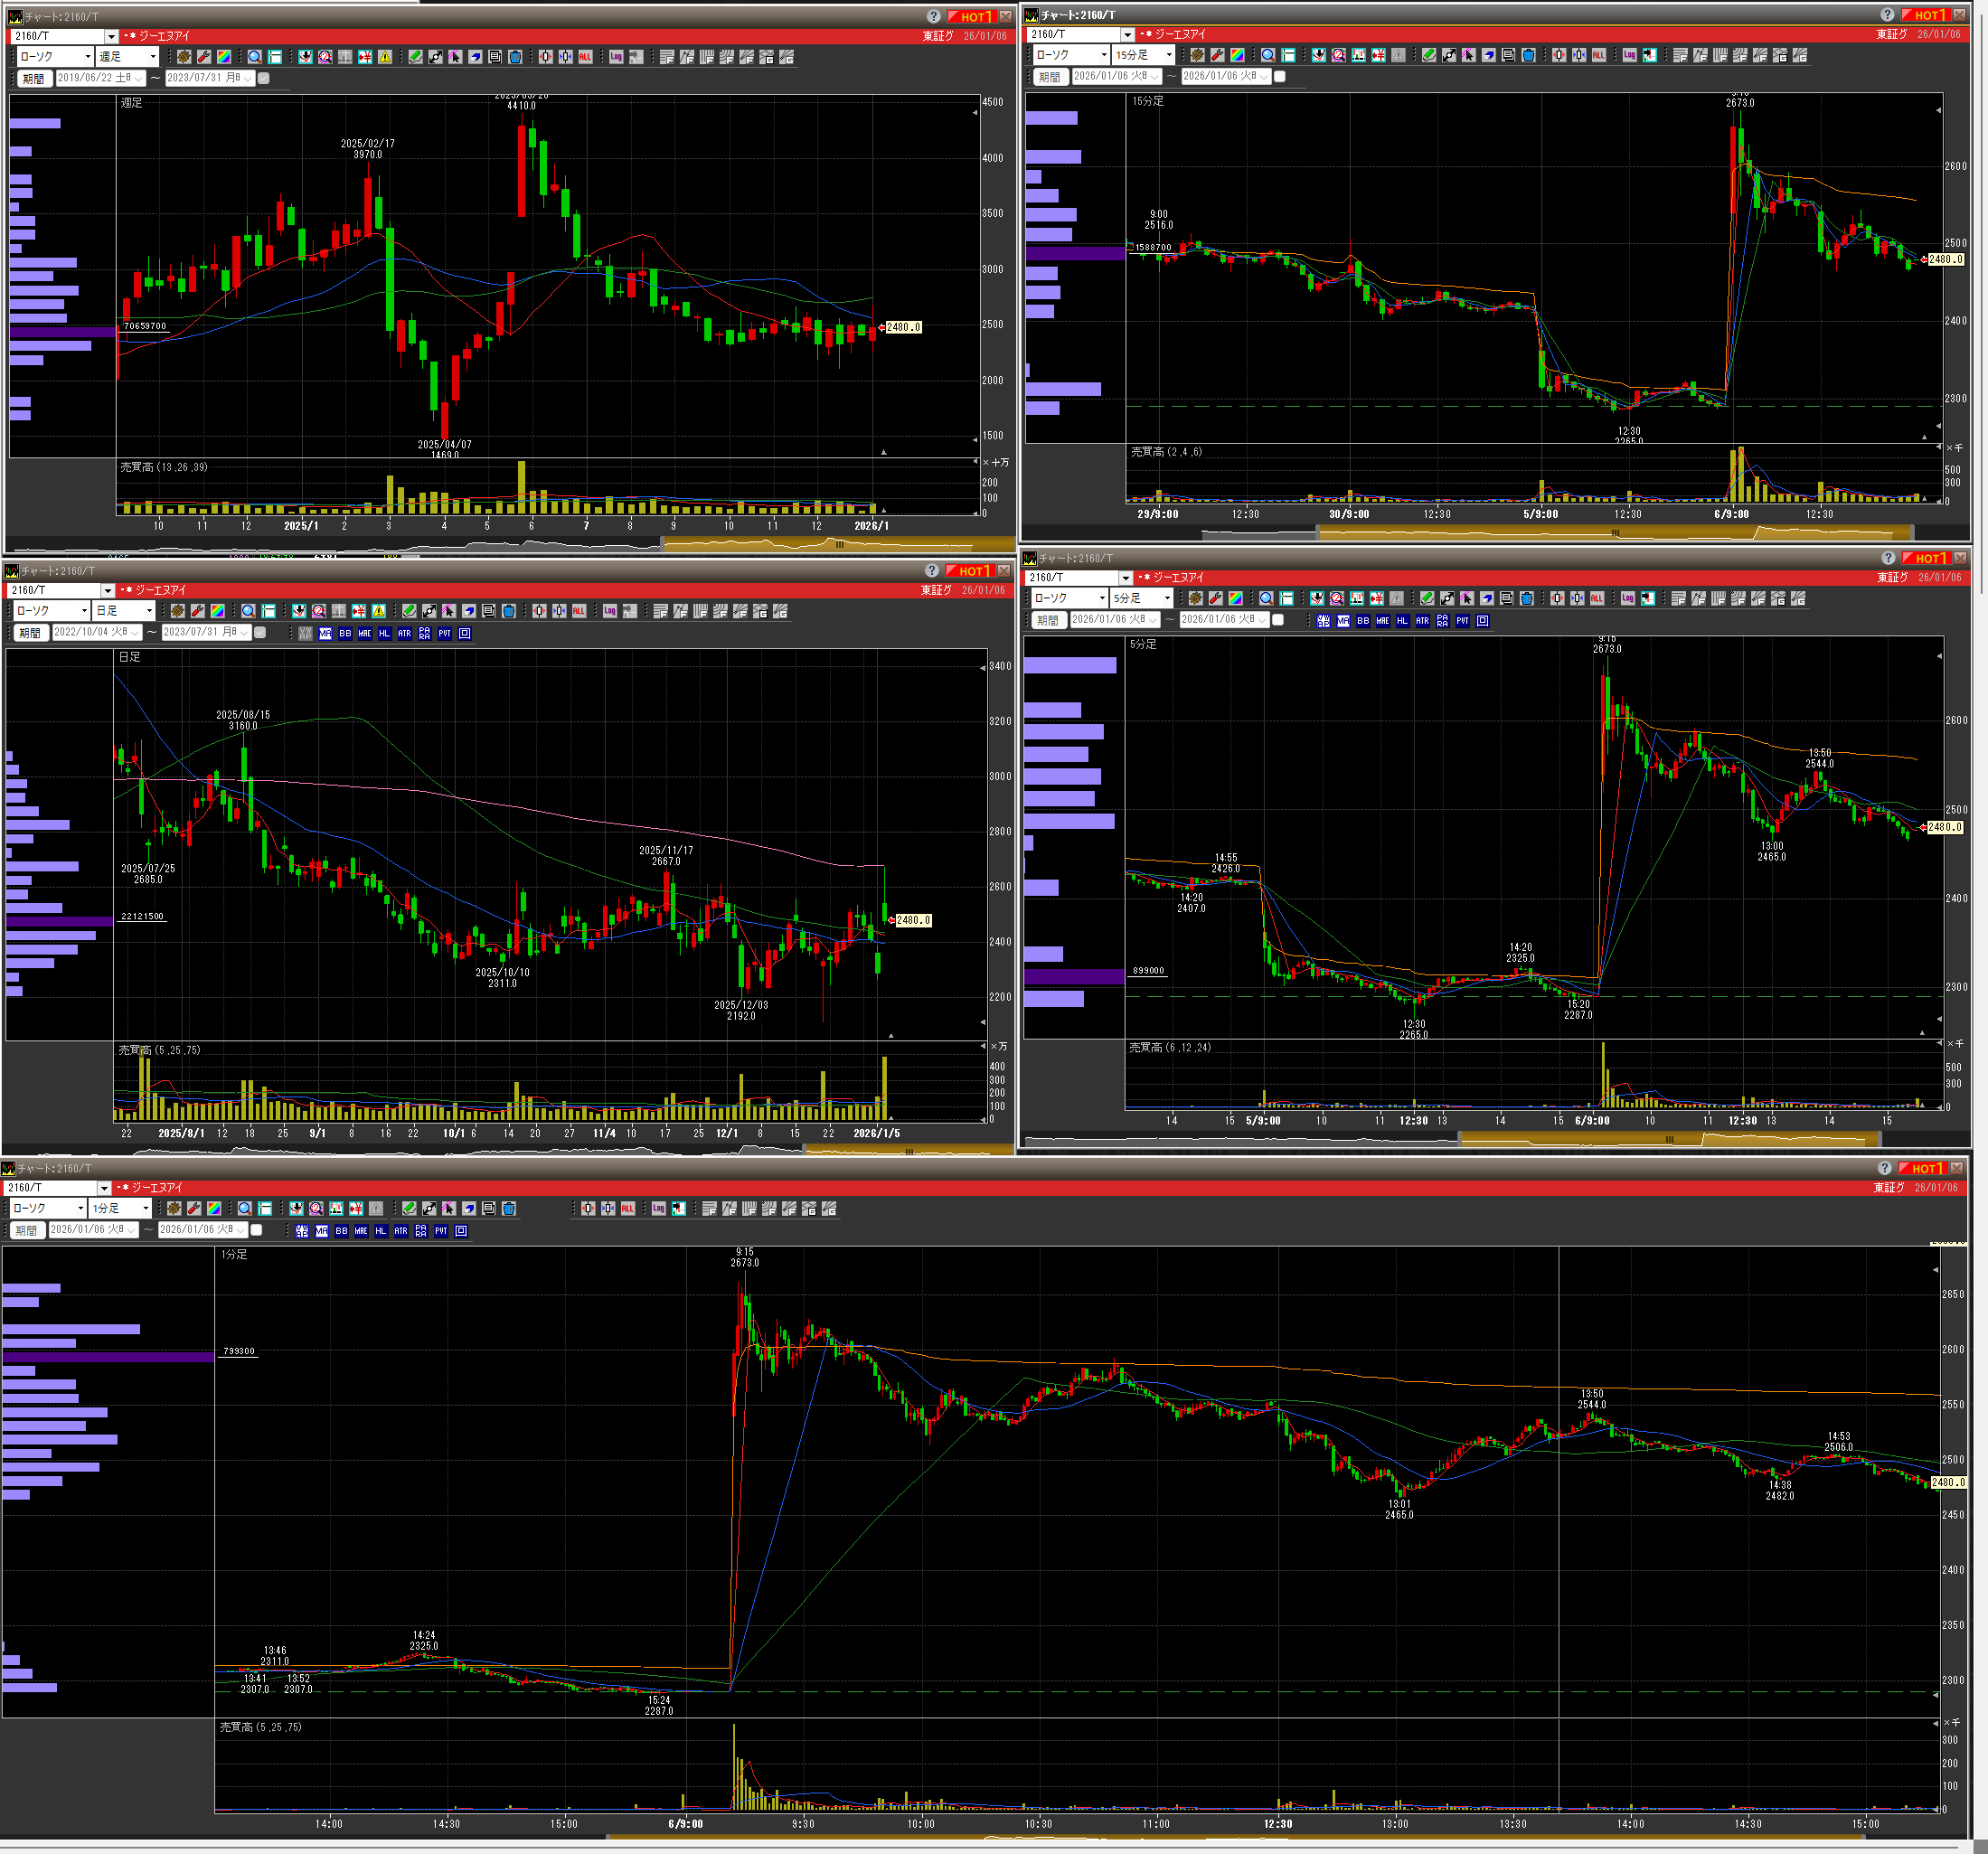Toggle BB indicator in daily chart toolbar
The height and width of the screenshot is (1854, 1988).
click(345, 633)
